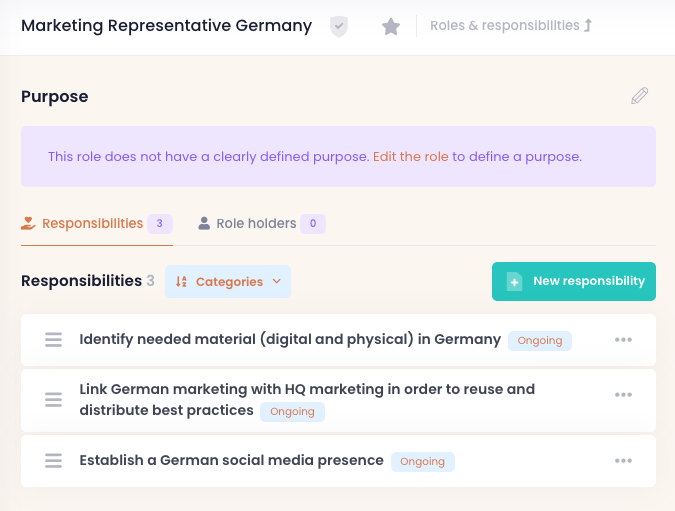Follow the 'Edit the role' link

pos(410,157)
